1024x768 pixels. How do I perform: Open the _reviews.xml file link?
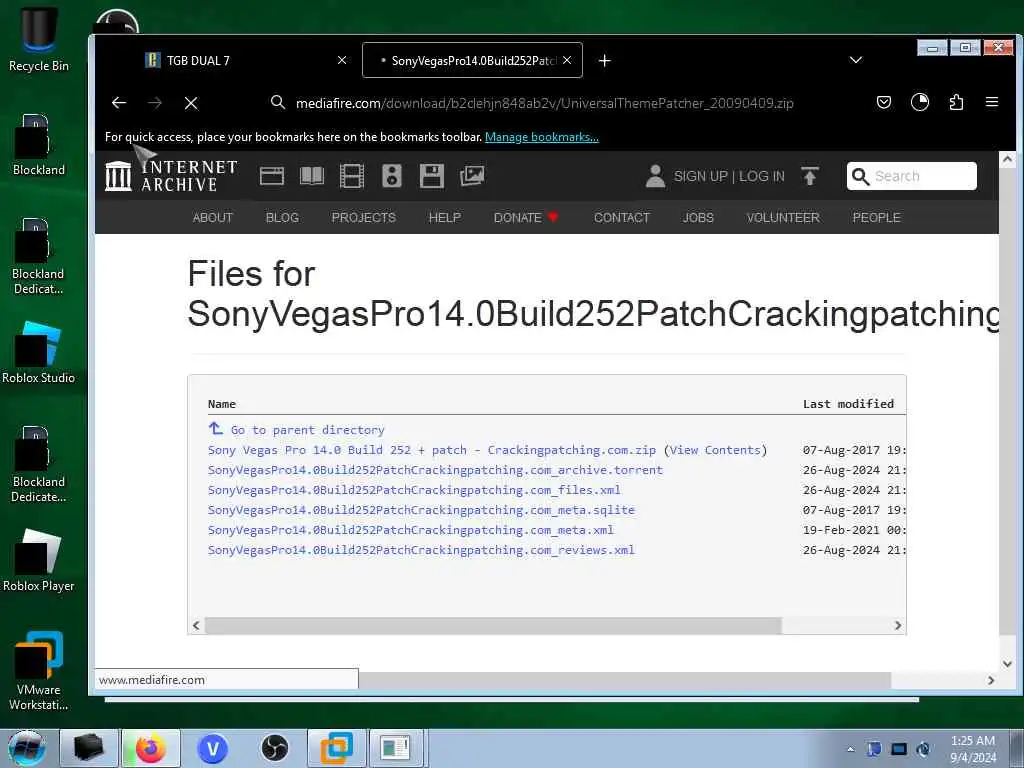point(421,550)
